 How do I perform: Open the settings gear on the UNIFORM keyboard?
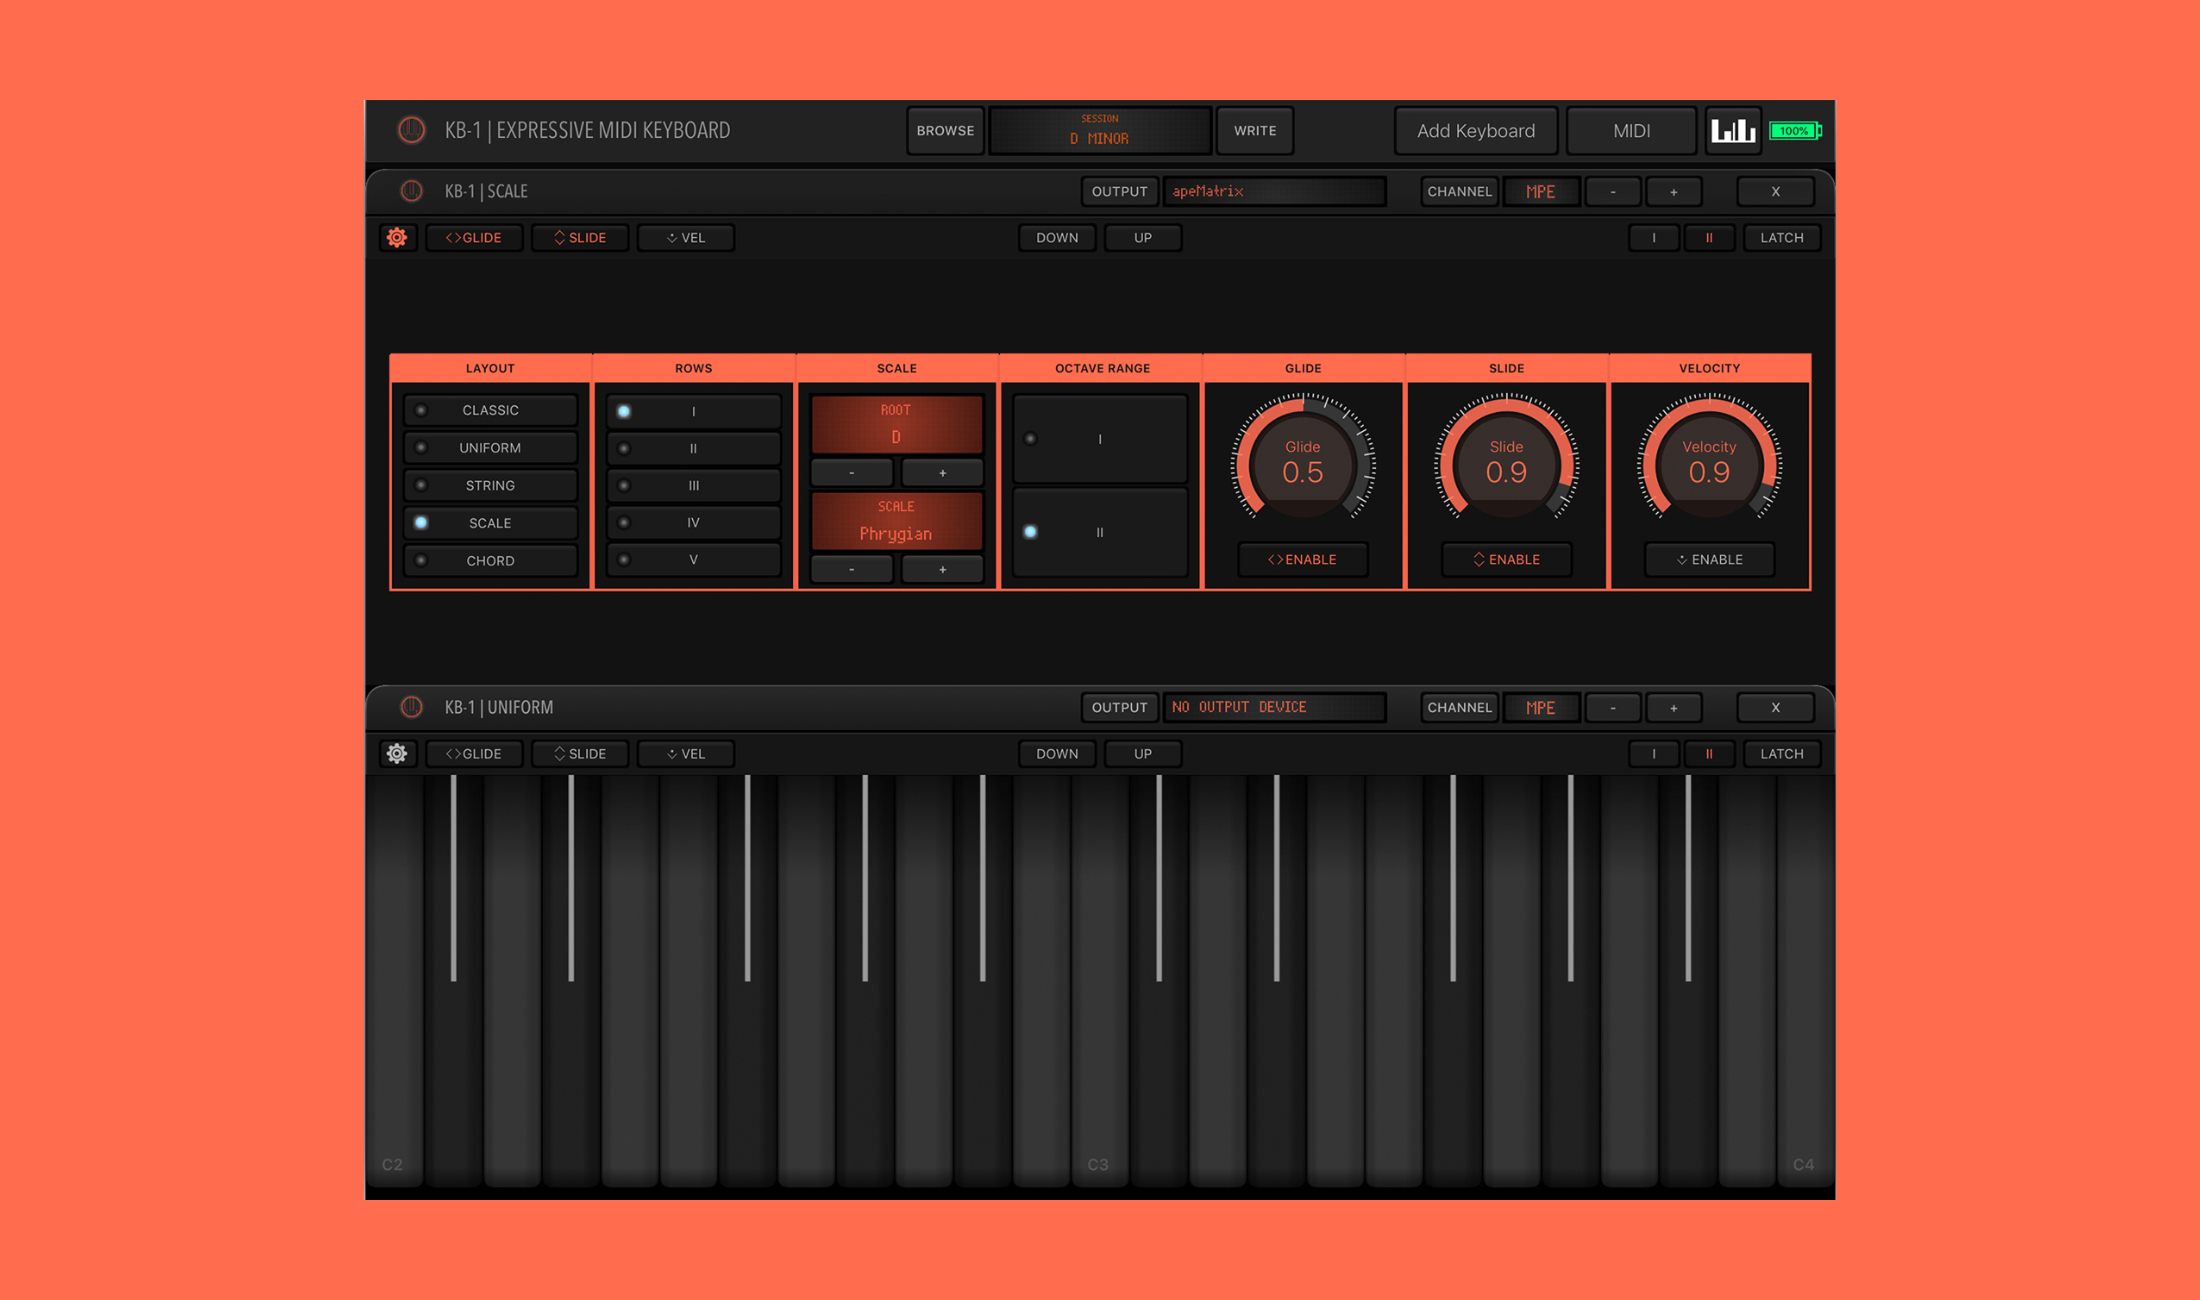(397, 753)
